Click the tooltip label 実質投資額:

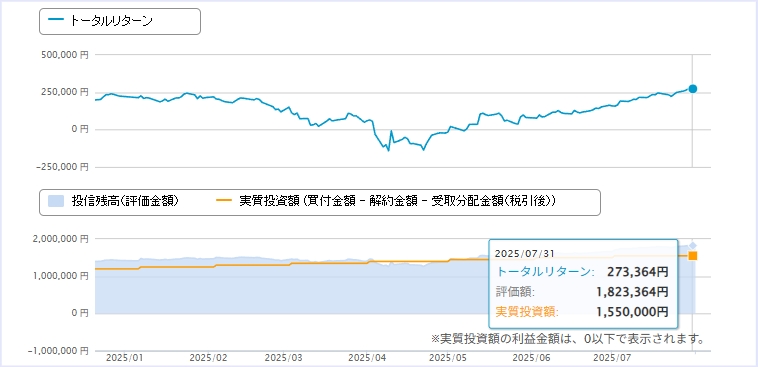coord(527,312)
